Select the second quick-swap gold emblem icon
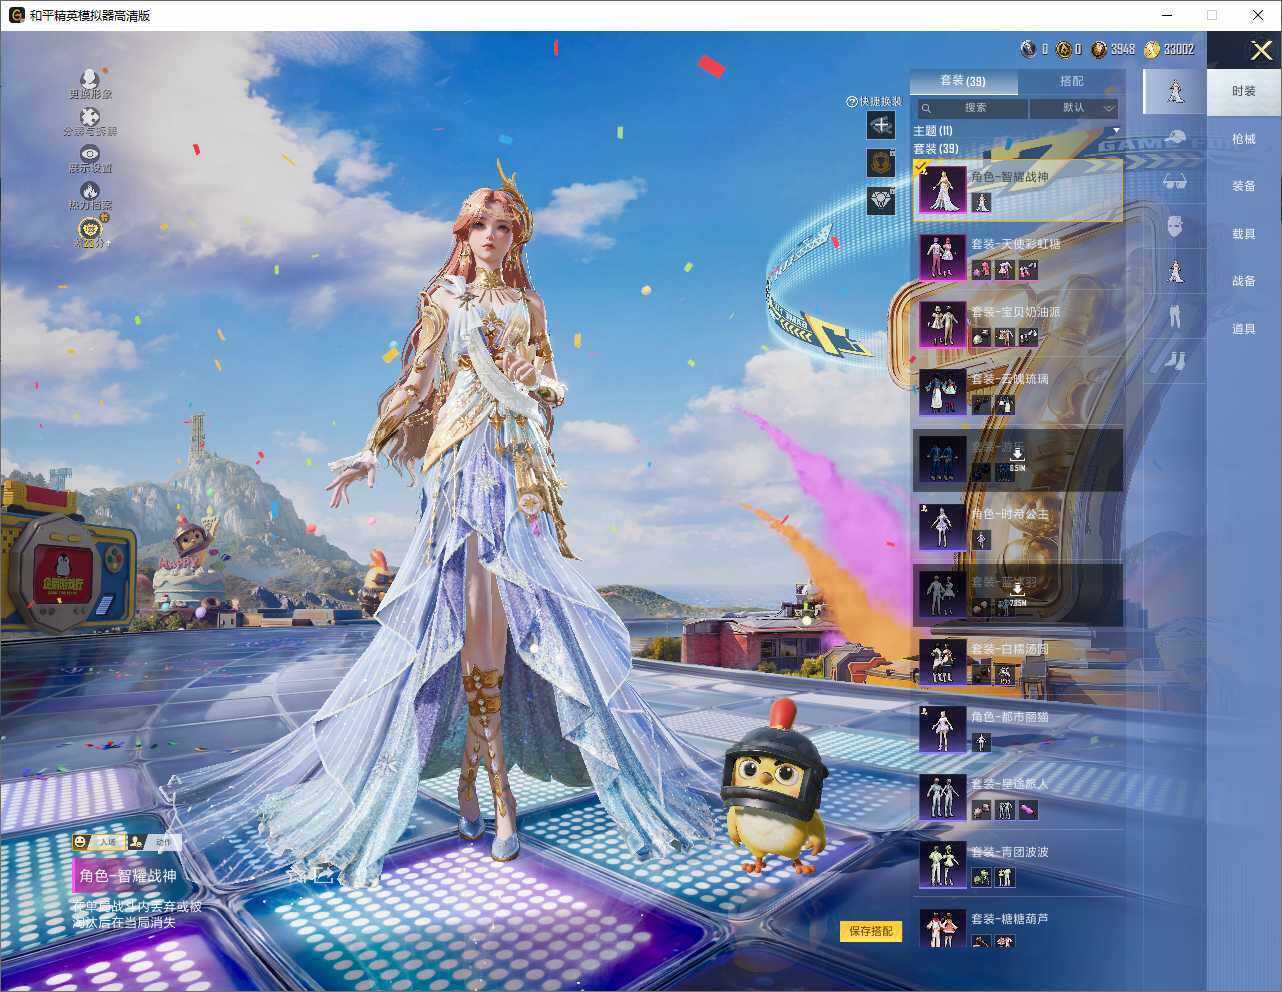Viewport: 1282px width, 992px height. click(x=880, y=163)
